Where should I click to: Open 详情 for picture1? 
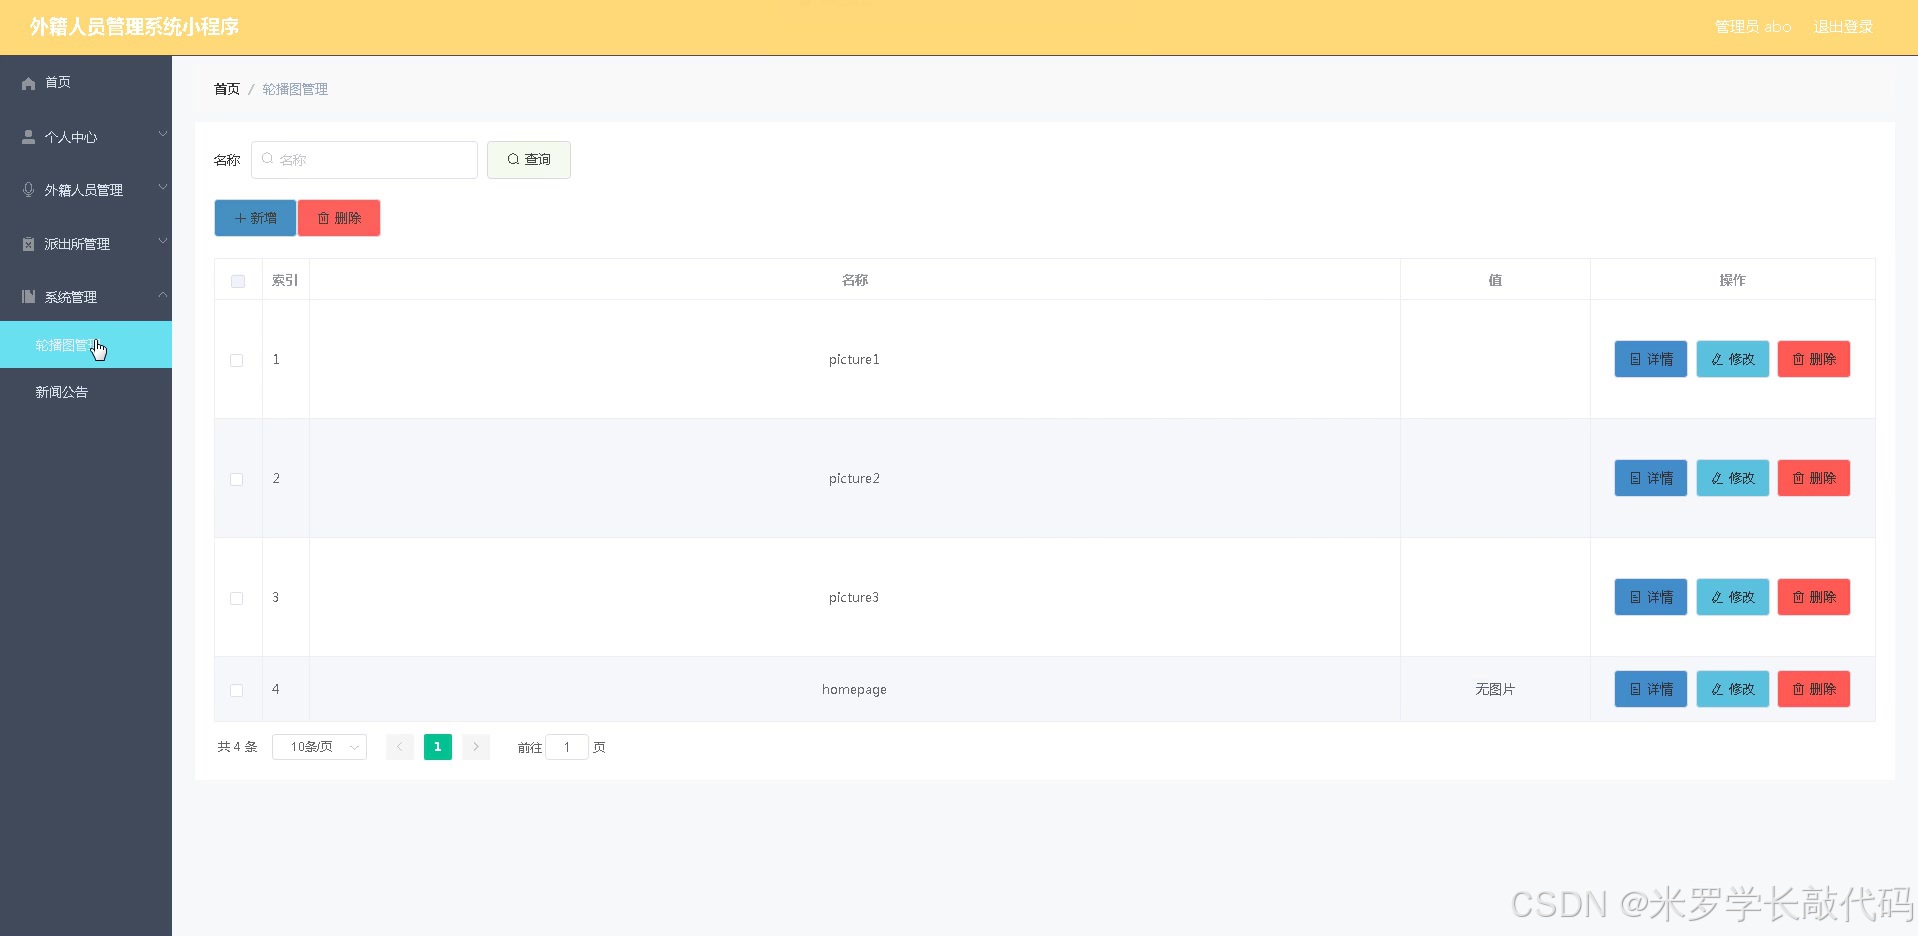[x=1651, y=359]
